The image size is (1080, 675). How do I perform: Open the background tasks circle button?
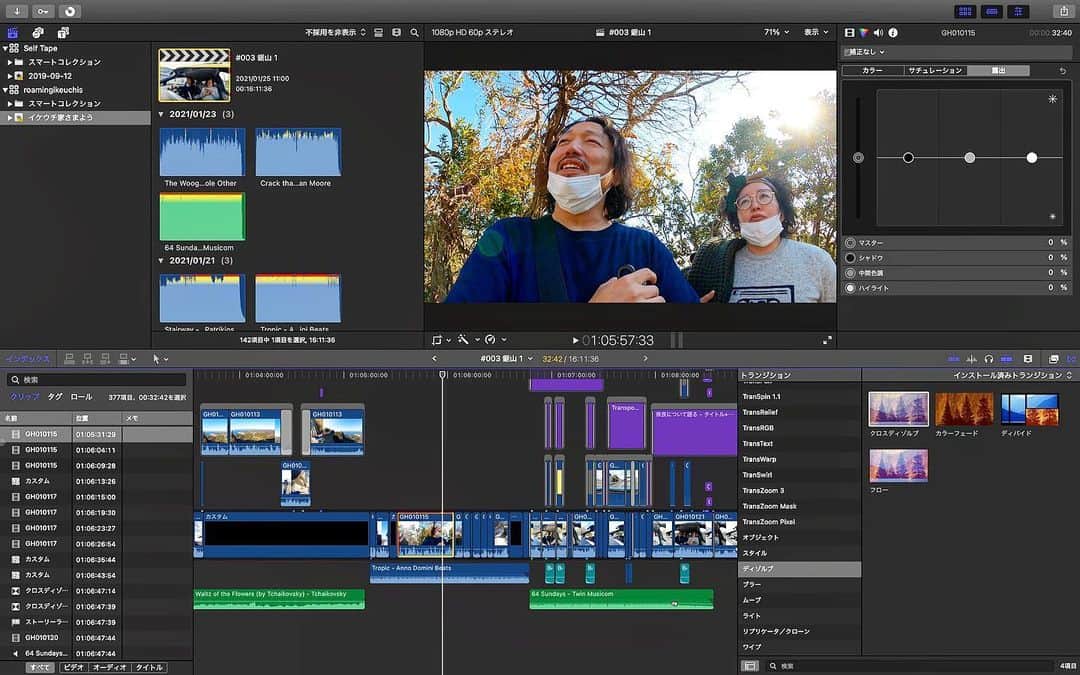point(70,12)
